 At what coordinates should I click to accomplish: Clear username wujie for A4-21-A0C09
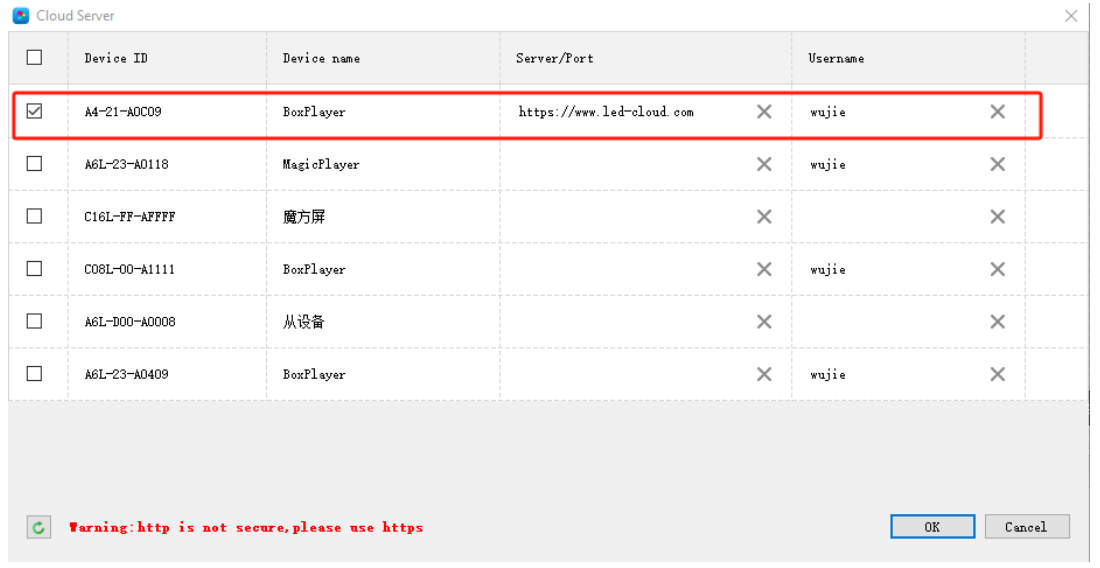[x=997, y=111]
